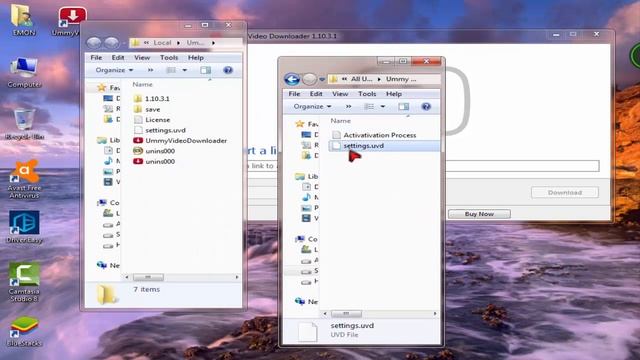Click Back arrow in the left Explorer window
The image size is (640, 360).
click(94, 42)
